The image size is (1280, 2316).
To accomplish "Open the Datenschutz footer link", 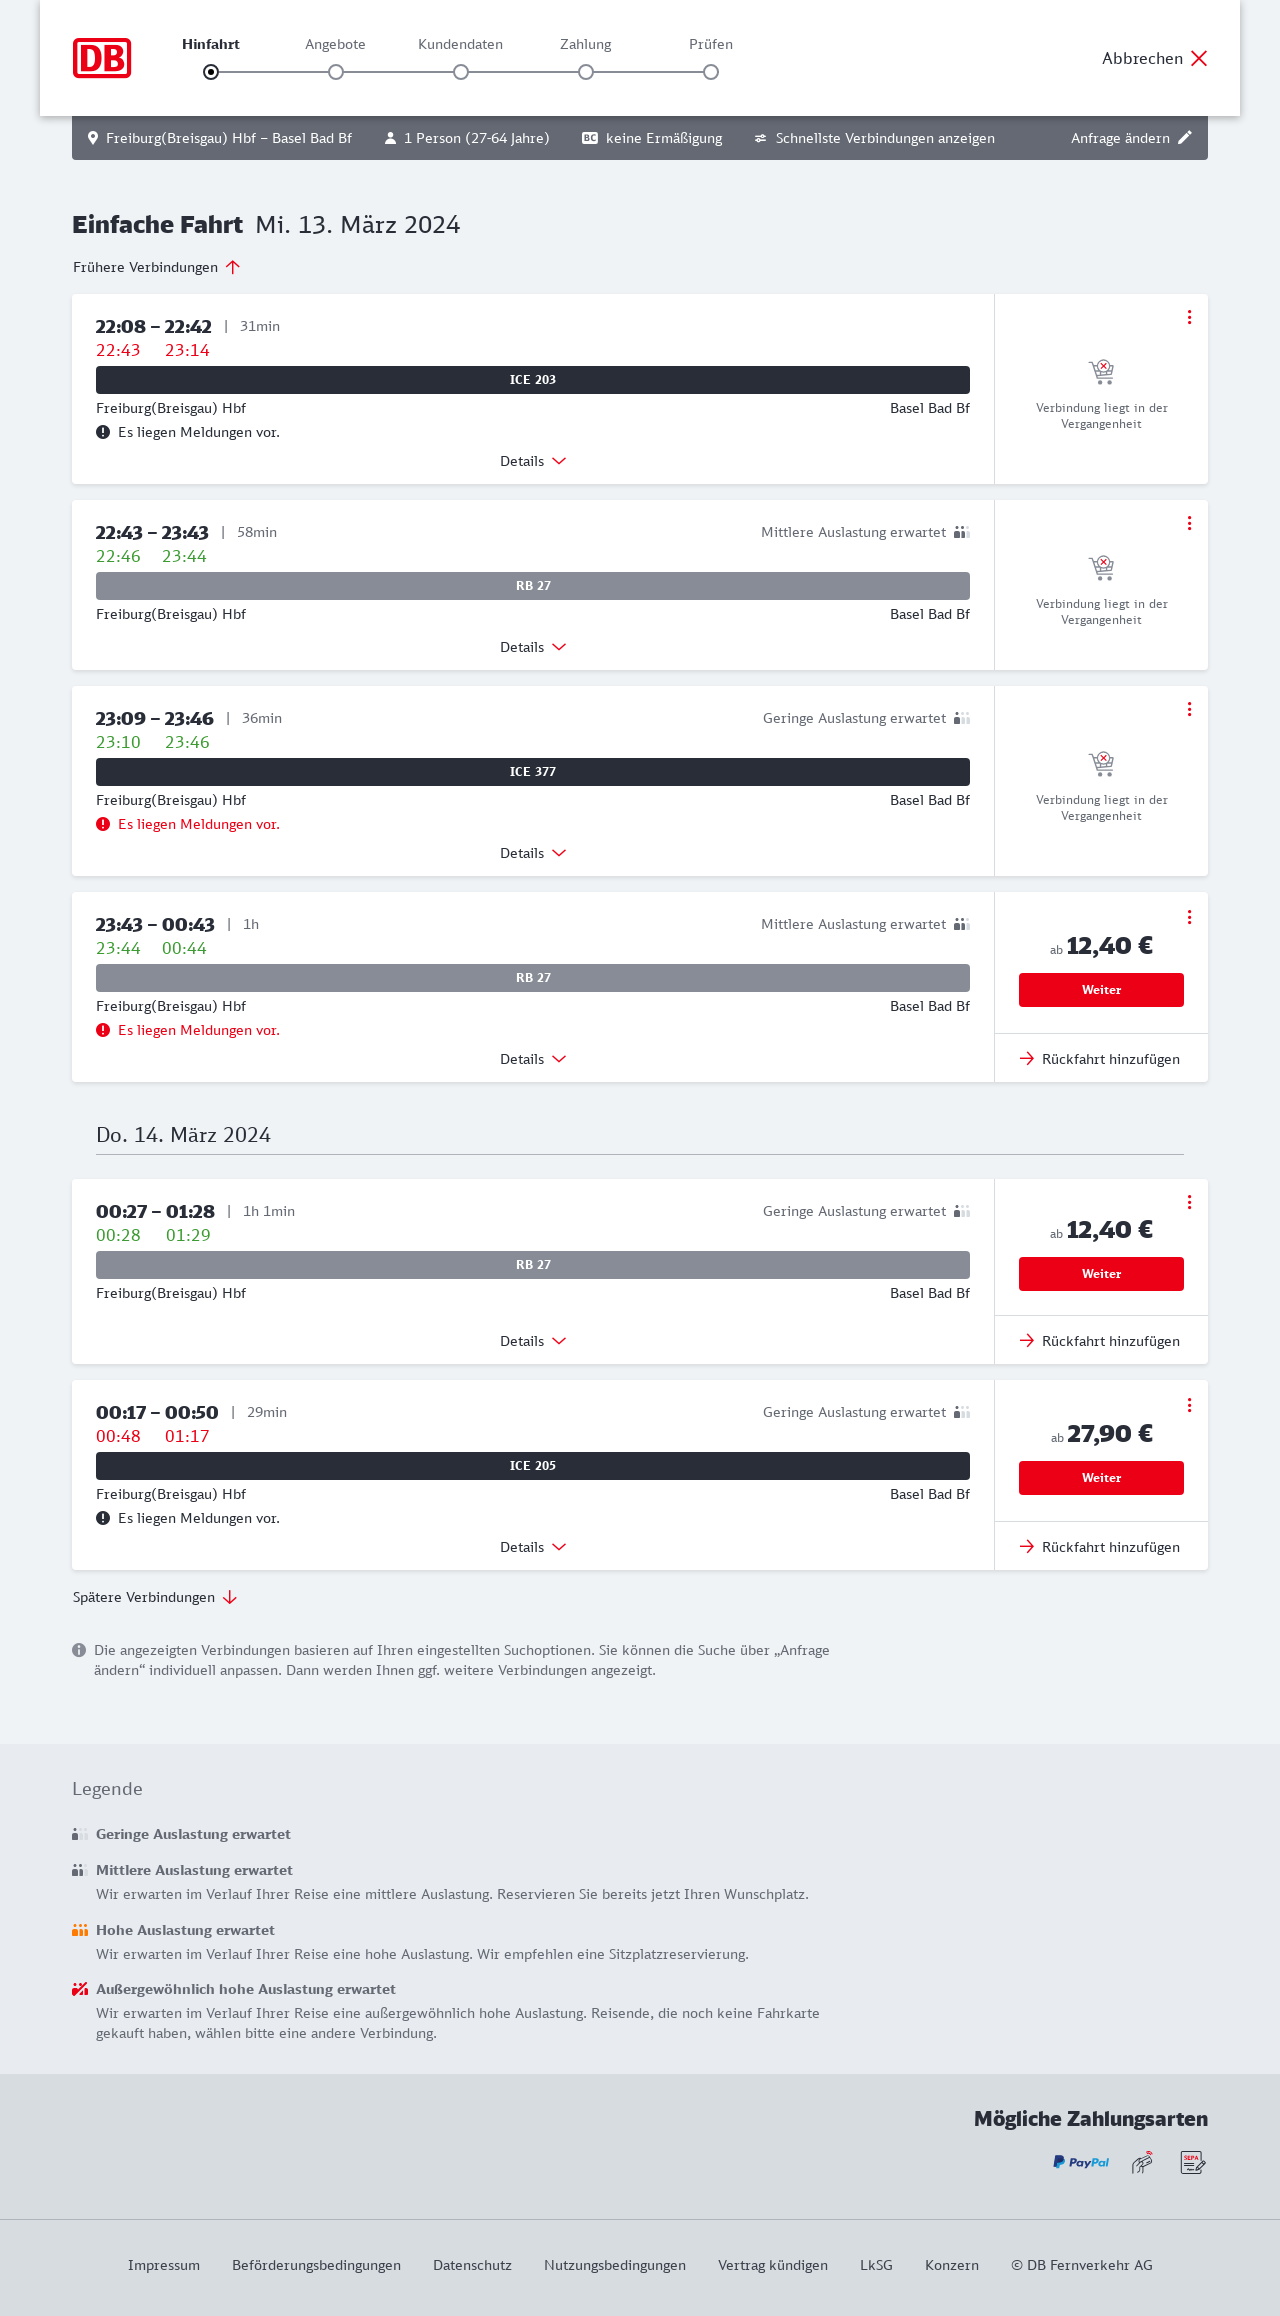I will click(472, 2265).
